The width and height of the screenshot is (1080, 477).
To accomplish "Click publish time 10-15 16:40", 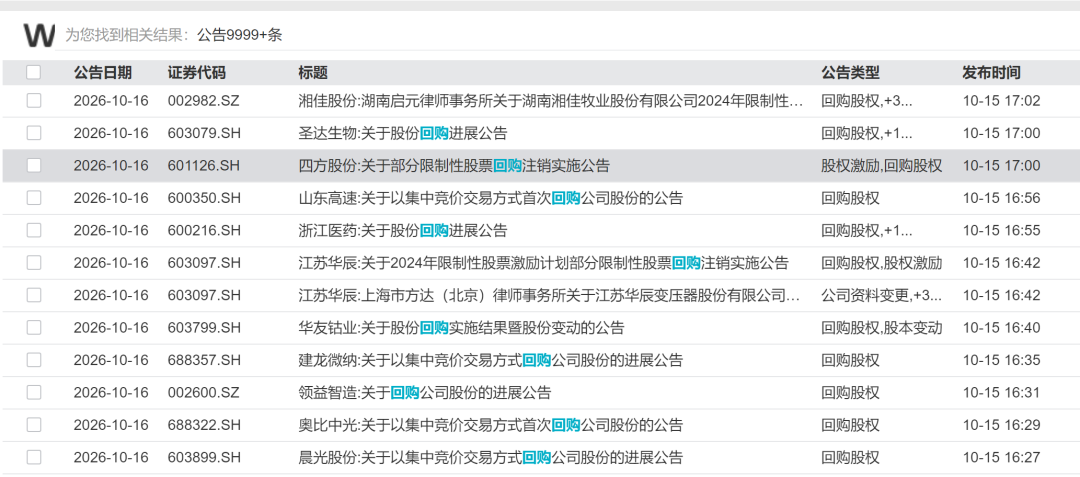I will coord(1001,328).
